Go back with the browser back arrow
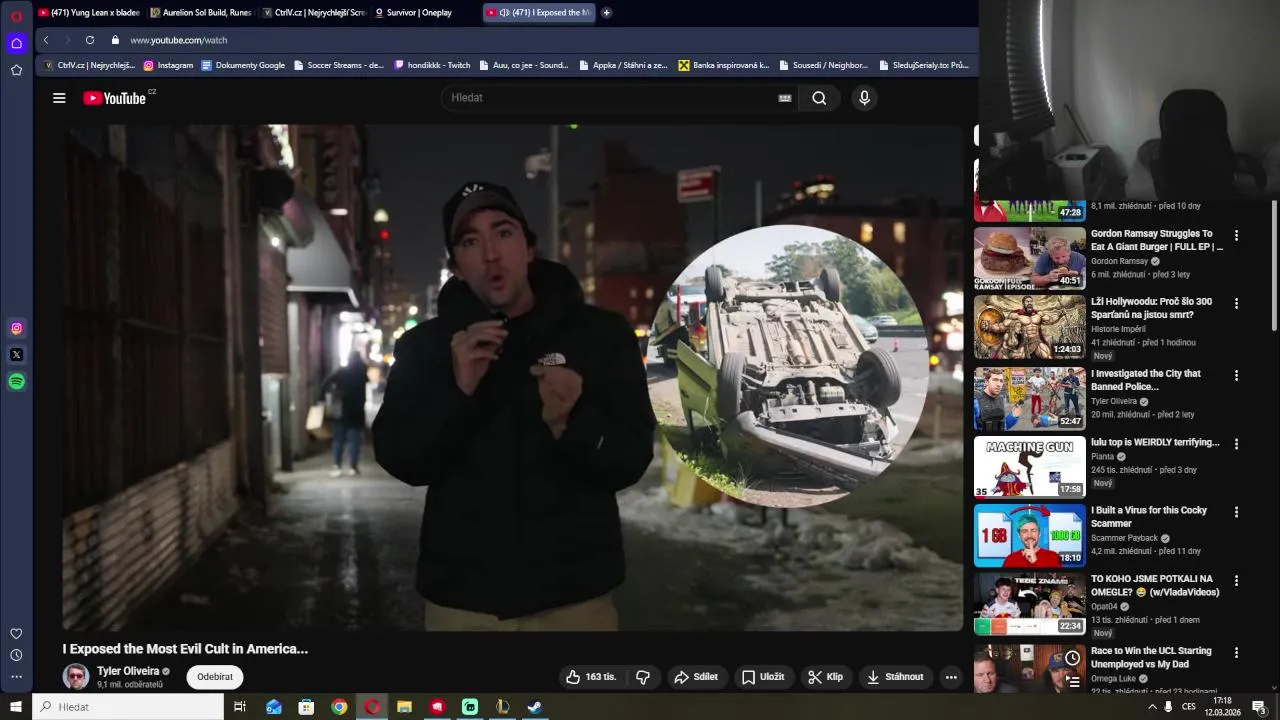This screenshot has width=1280, height=720. tap(46, 40)
